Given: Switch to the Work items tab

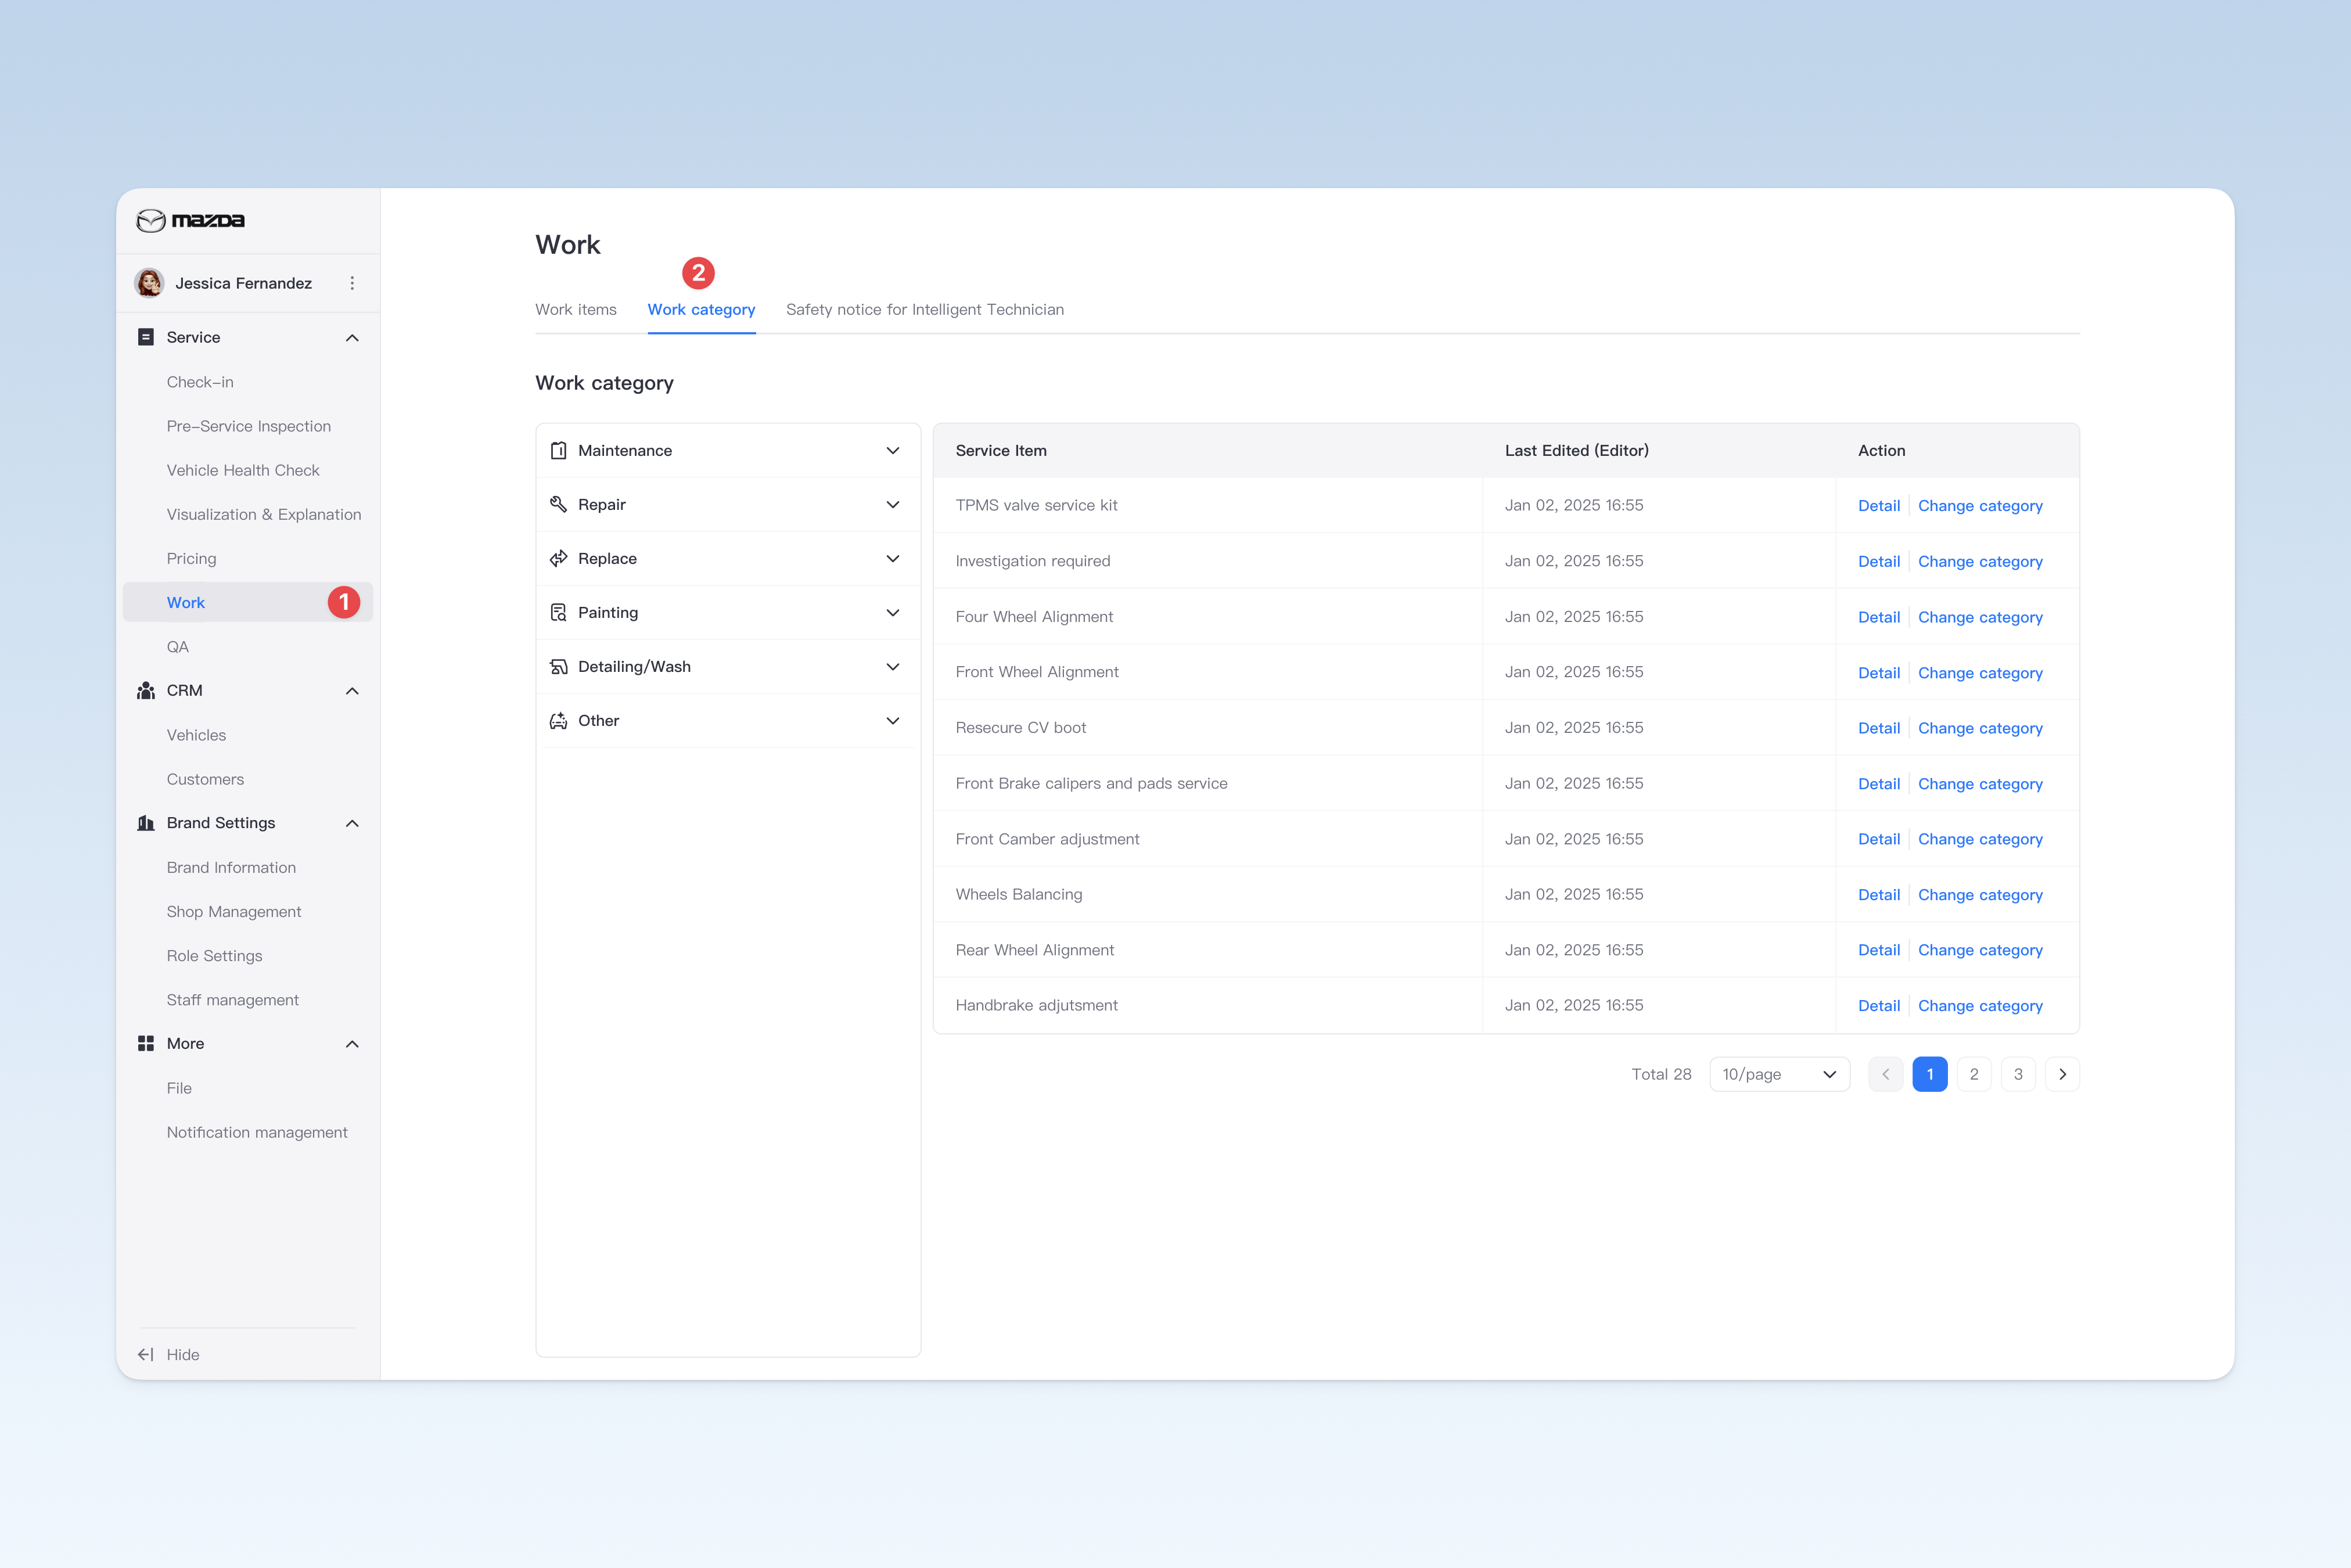Looking at the screenshot, I should pos(576,310).
